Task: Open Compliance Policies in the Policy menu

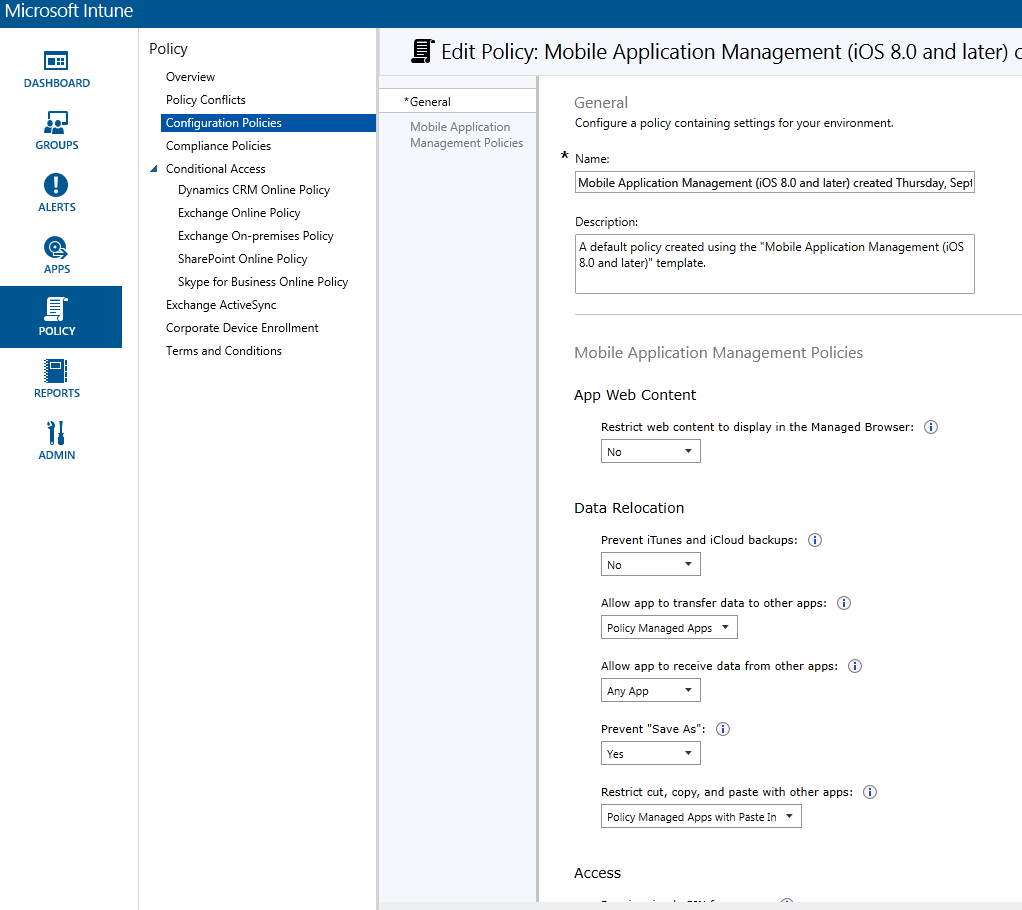Action: [218, 145]
